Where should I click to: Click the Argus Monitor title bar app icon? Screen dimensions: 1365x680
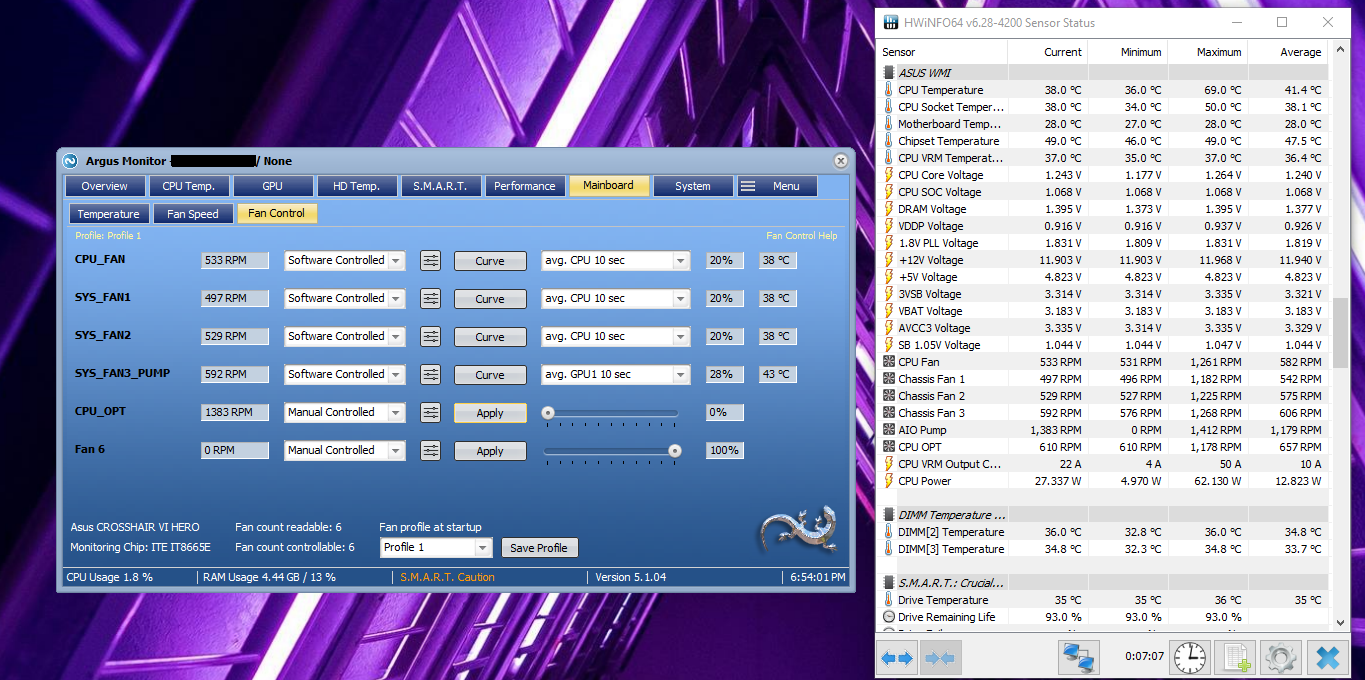click(x=70, y=161)
